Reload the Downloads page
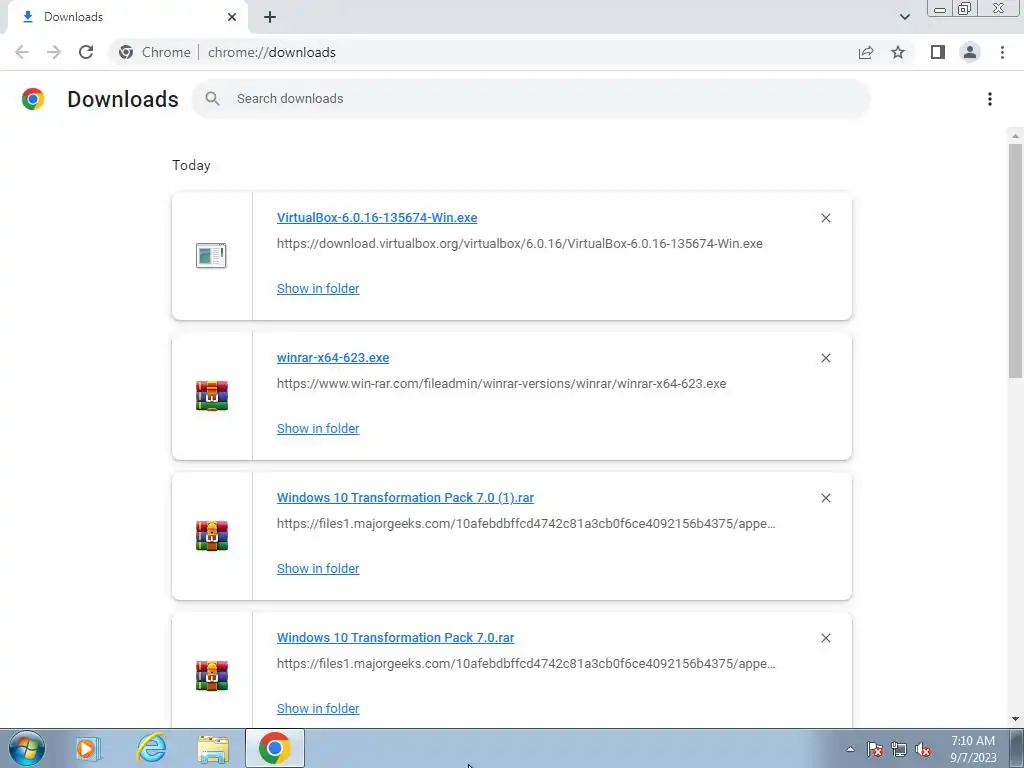The height and width of the screenshot is (768, 1024). [x=86, y=52]
